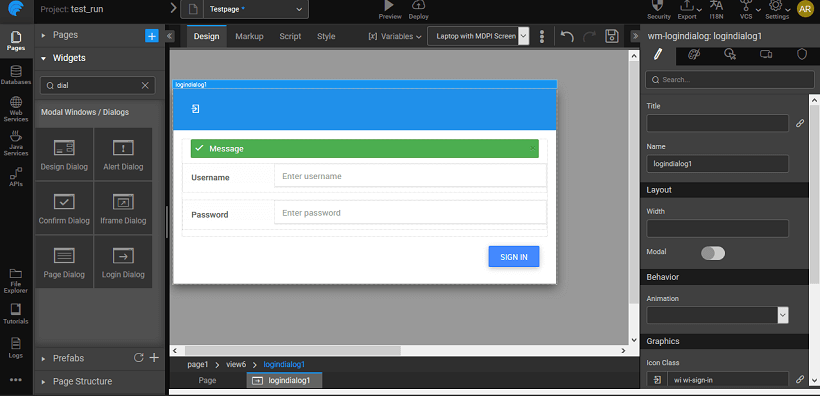This screenshot has height=396, width=820.
Task: Open the AR user profile avatar
Action: [x=805, y=9]
